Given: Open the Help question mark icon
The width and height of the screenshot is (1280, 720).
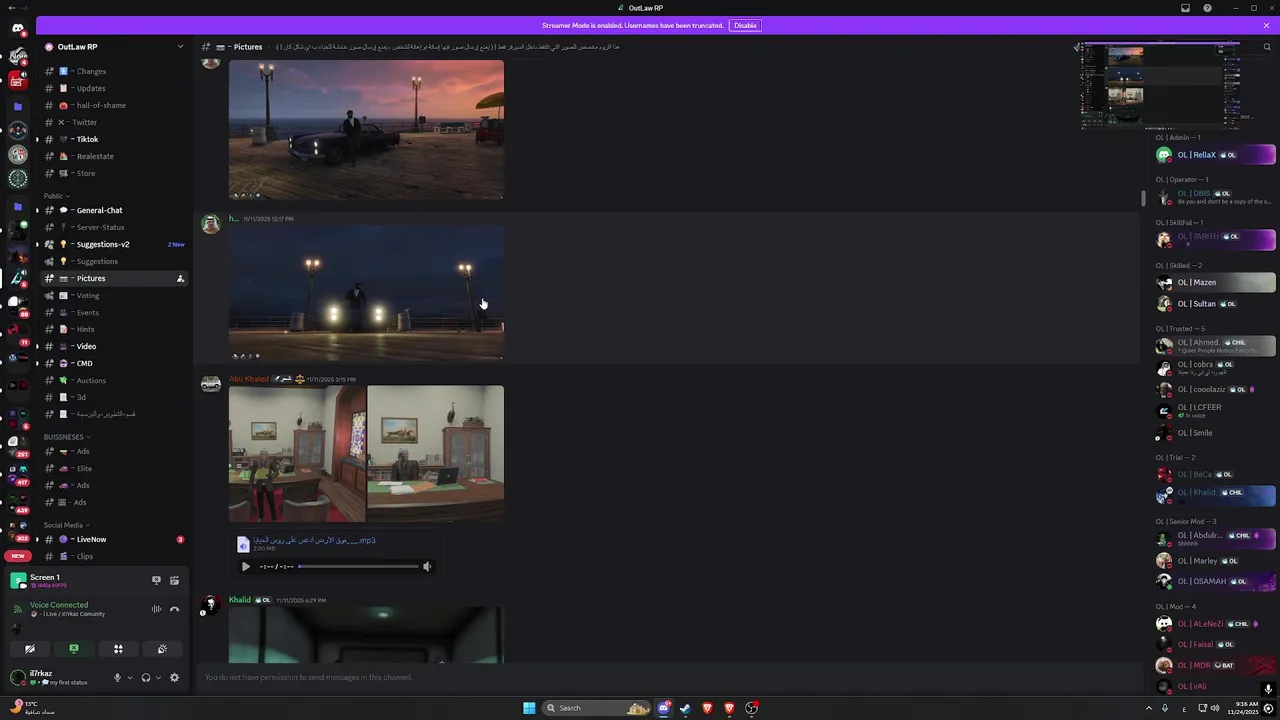Looking at the screenshot, I should tap(1207, 8).
